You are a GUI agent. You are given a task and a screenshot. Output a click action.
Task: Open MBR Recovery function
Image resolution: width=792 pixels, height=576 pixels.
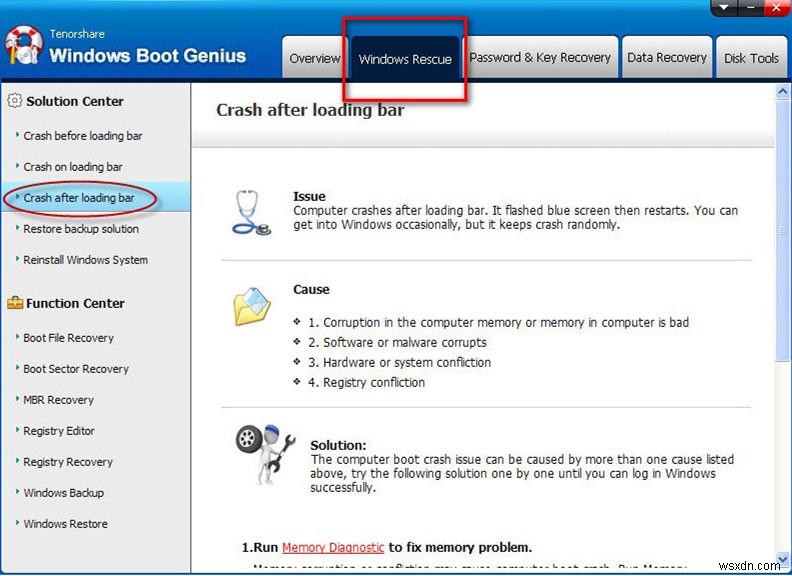(58, 400)
